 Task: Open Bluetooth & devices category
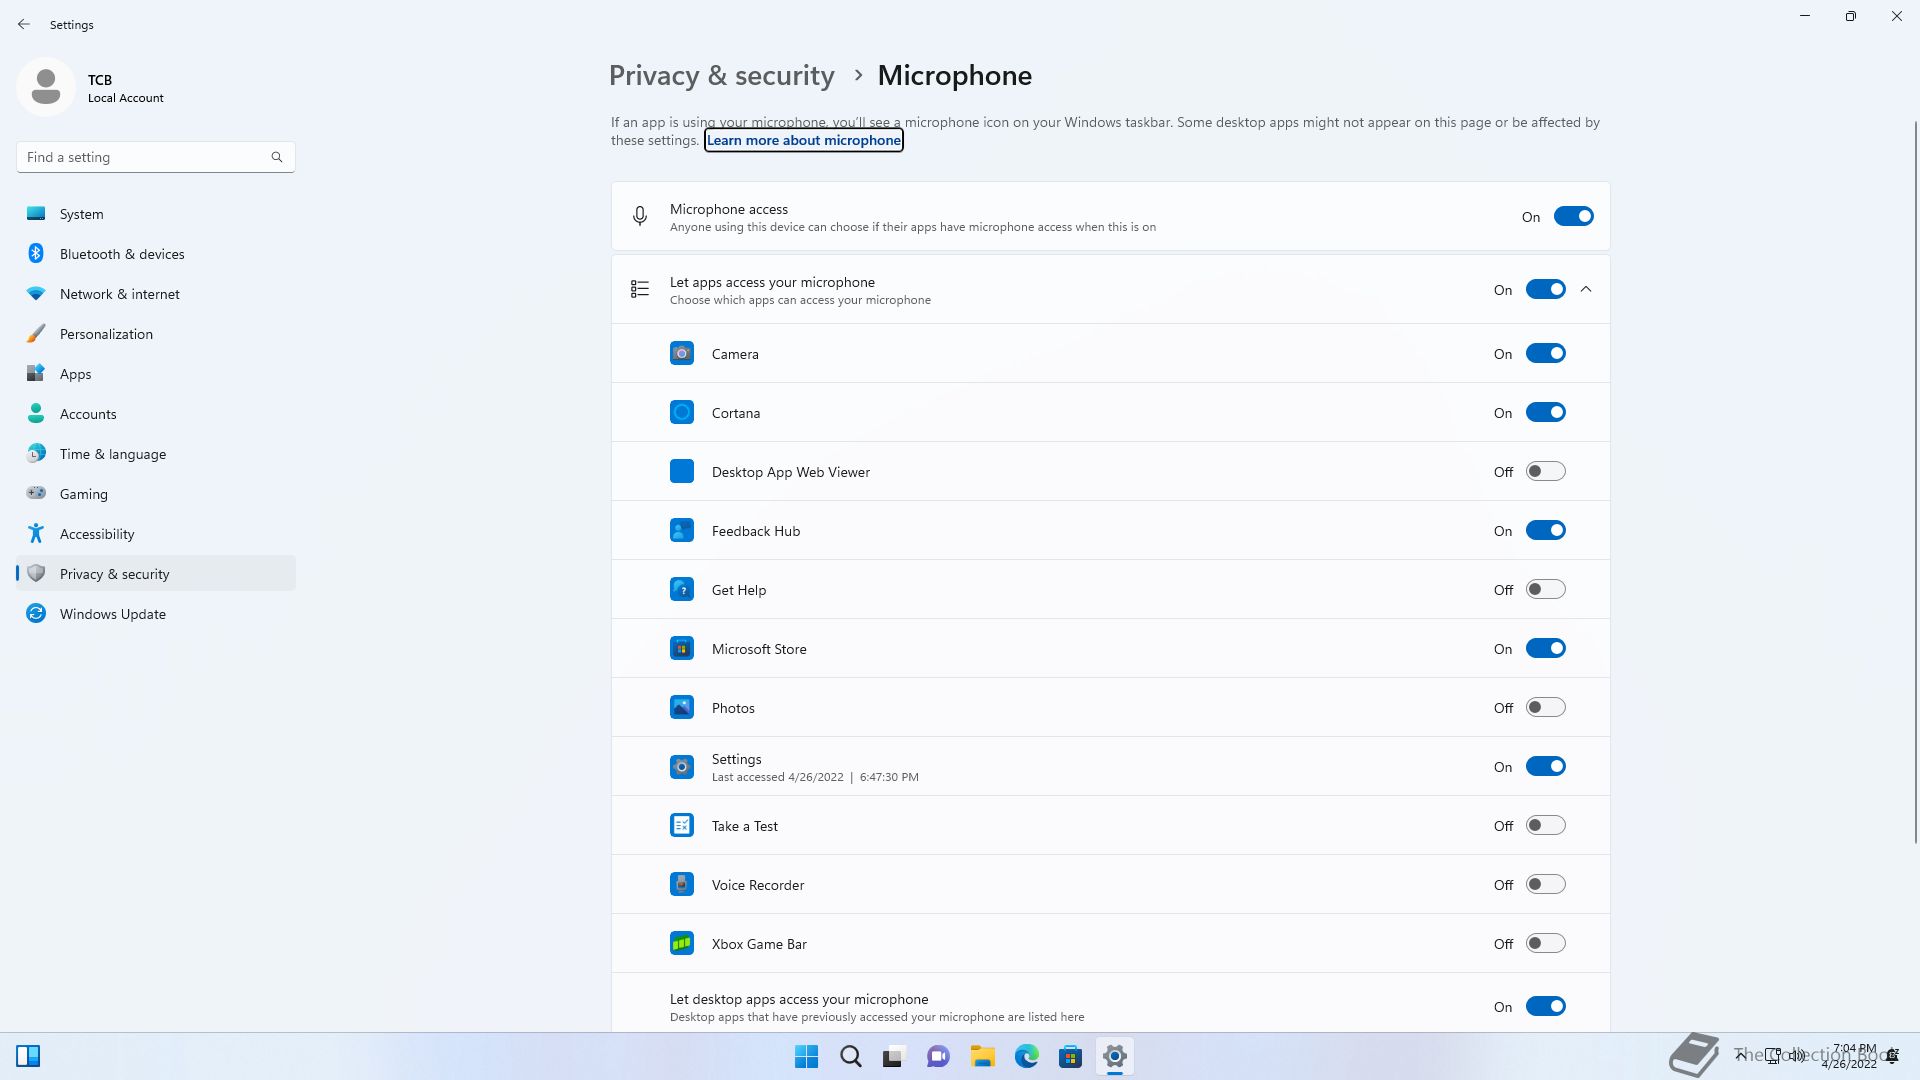[x=156, y=254]
